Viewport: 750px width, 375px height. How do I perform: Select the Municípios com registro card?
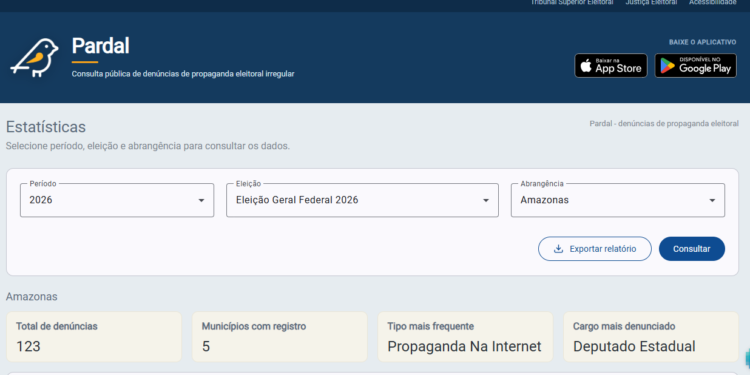click(279, 337)
